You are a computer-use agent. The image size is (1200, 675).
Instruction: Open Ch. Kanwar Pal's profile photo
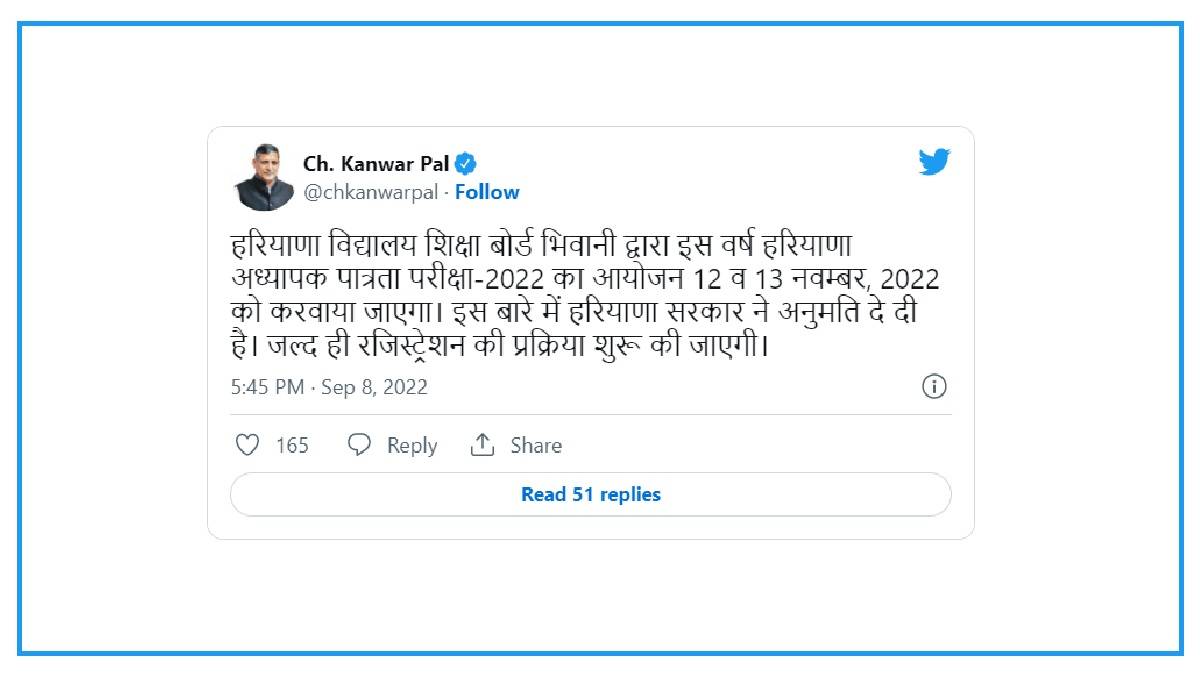coord(264,177)
